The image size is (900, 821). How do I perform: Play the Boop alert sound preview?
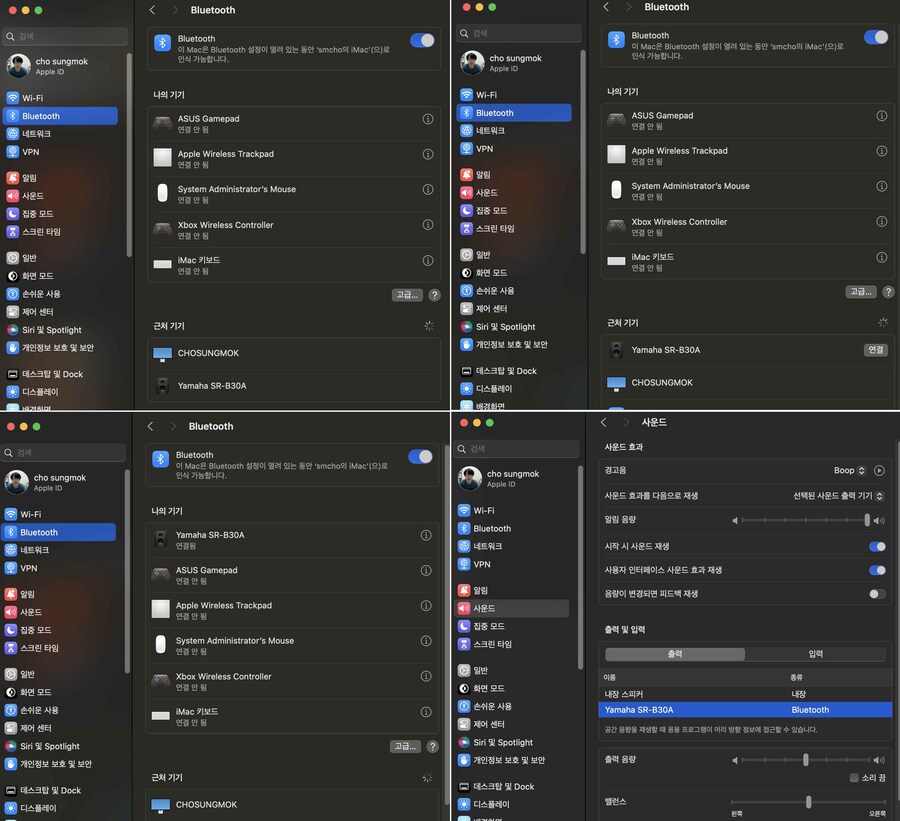click(x=879, y=470)
